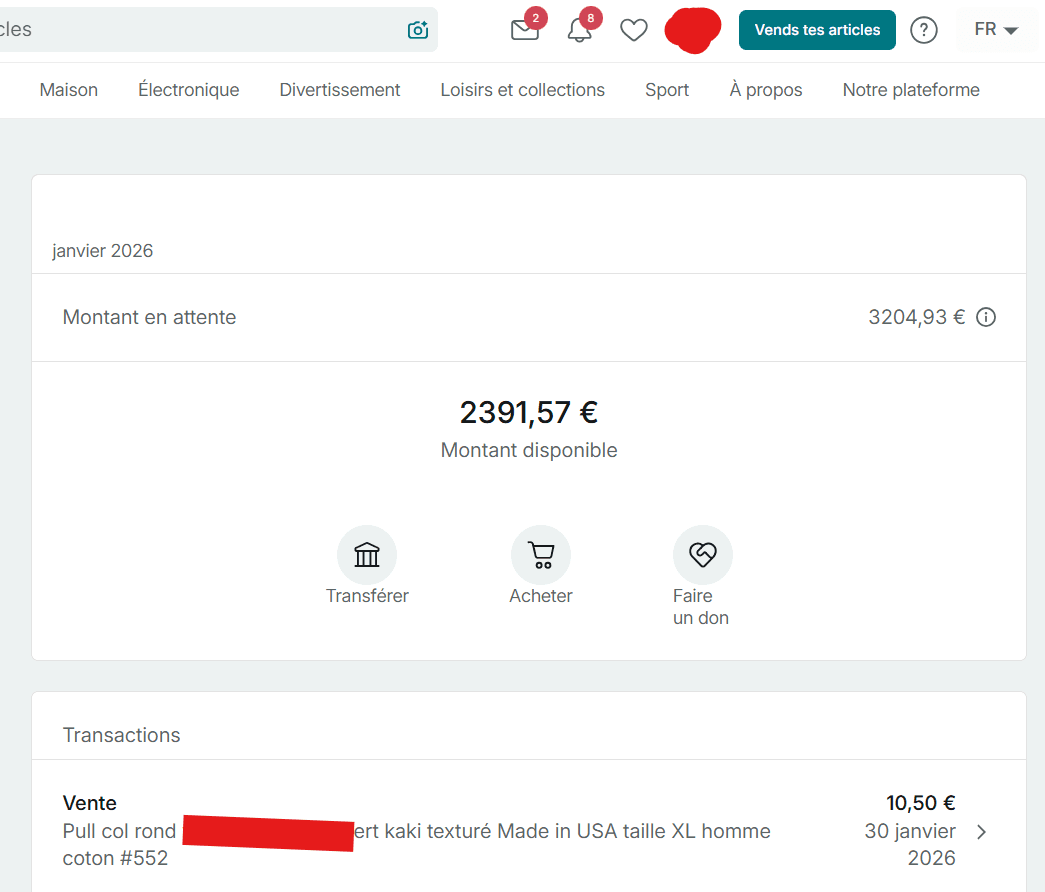Open the notifications bell icon
This screenshot has height=892, width=1045.
click(x=580, y=30)
